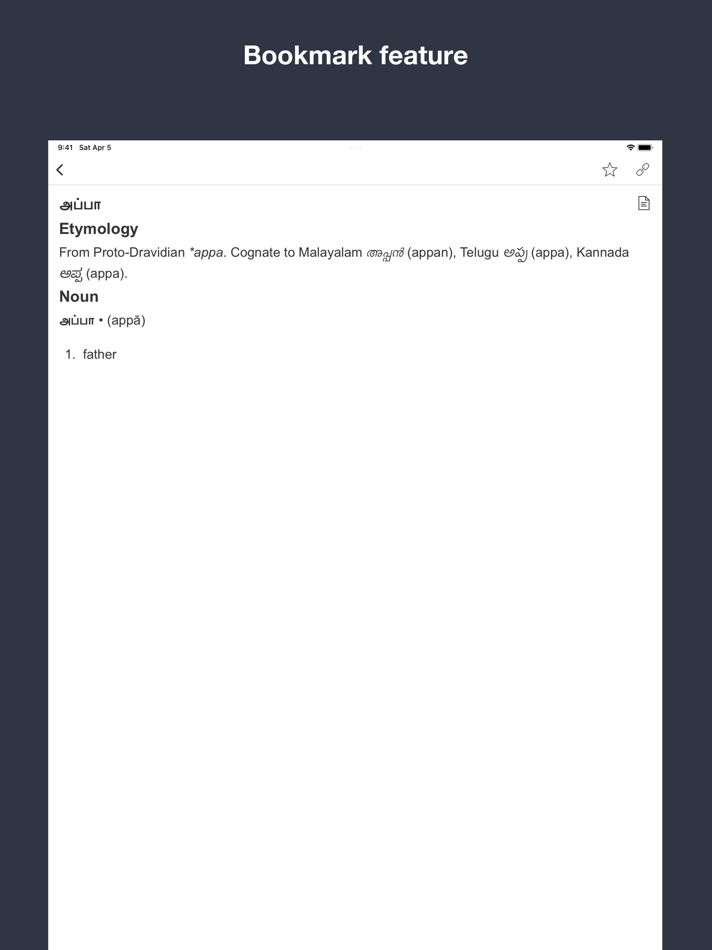Tap the battery indicator icon
This screenshot has height=950, width=712.
pos(645,147)
